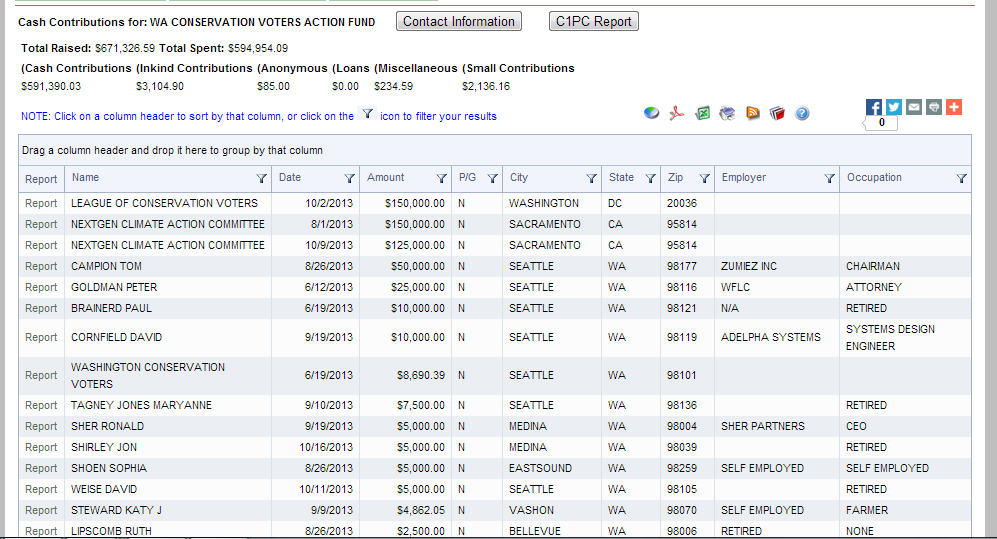Open the C1PC Report button

(593, 21)
